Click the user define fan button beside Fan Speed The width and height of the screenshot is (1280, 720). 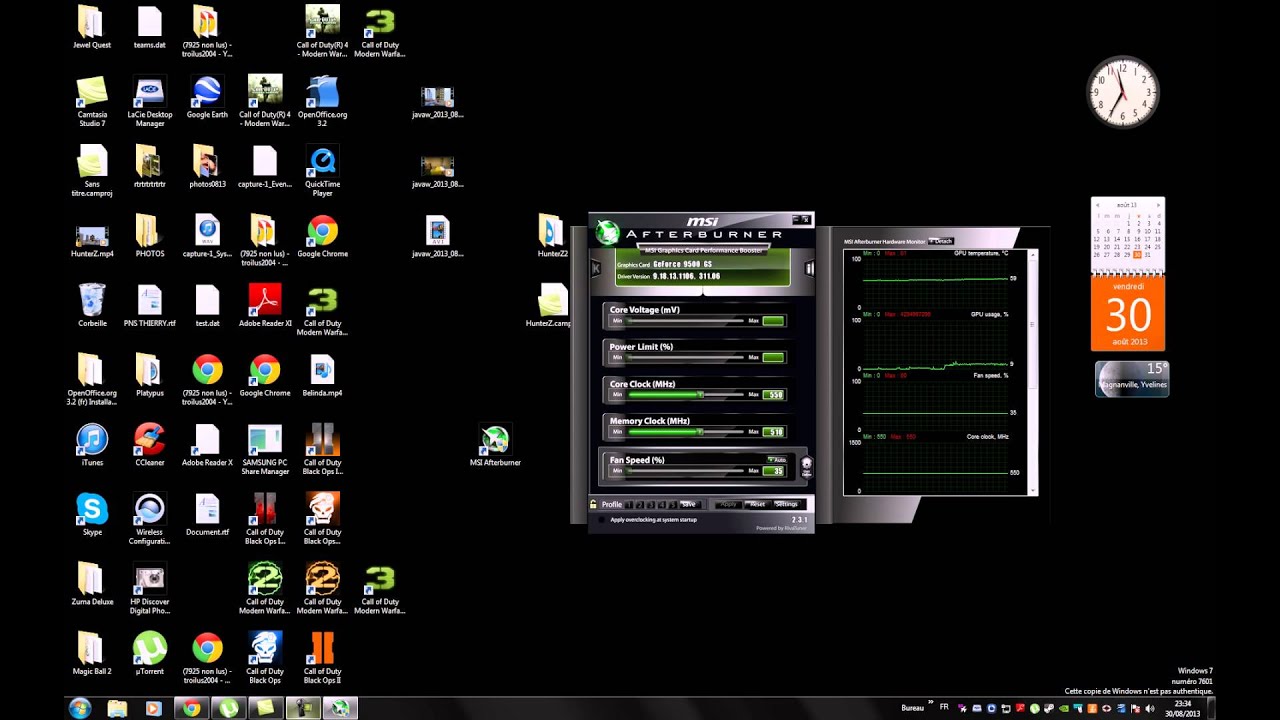[807, 466]
